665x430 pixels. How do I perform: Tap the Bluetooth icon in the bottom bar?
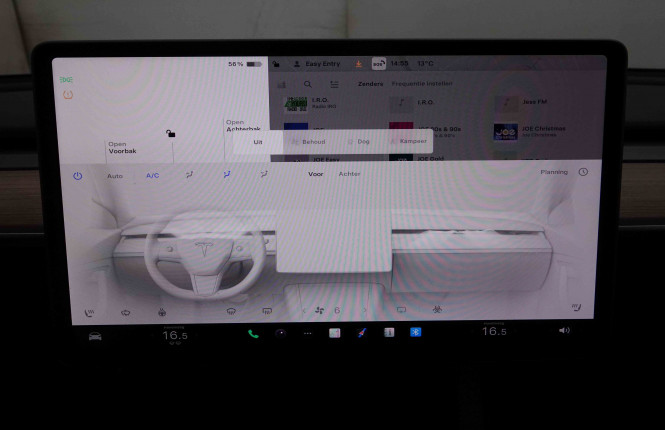click(414, 333)
